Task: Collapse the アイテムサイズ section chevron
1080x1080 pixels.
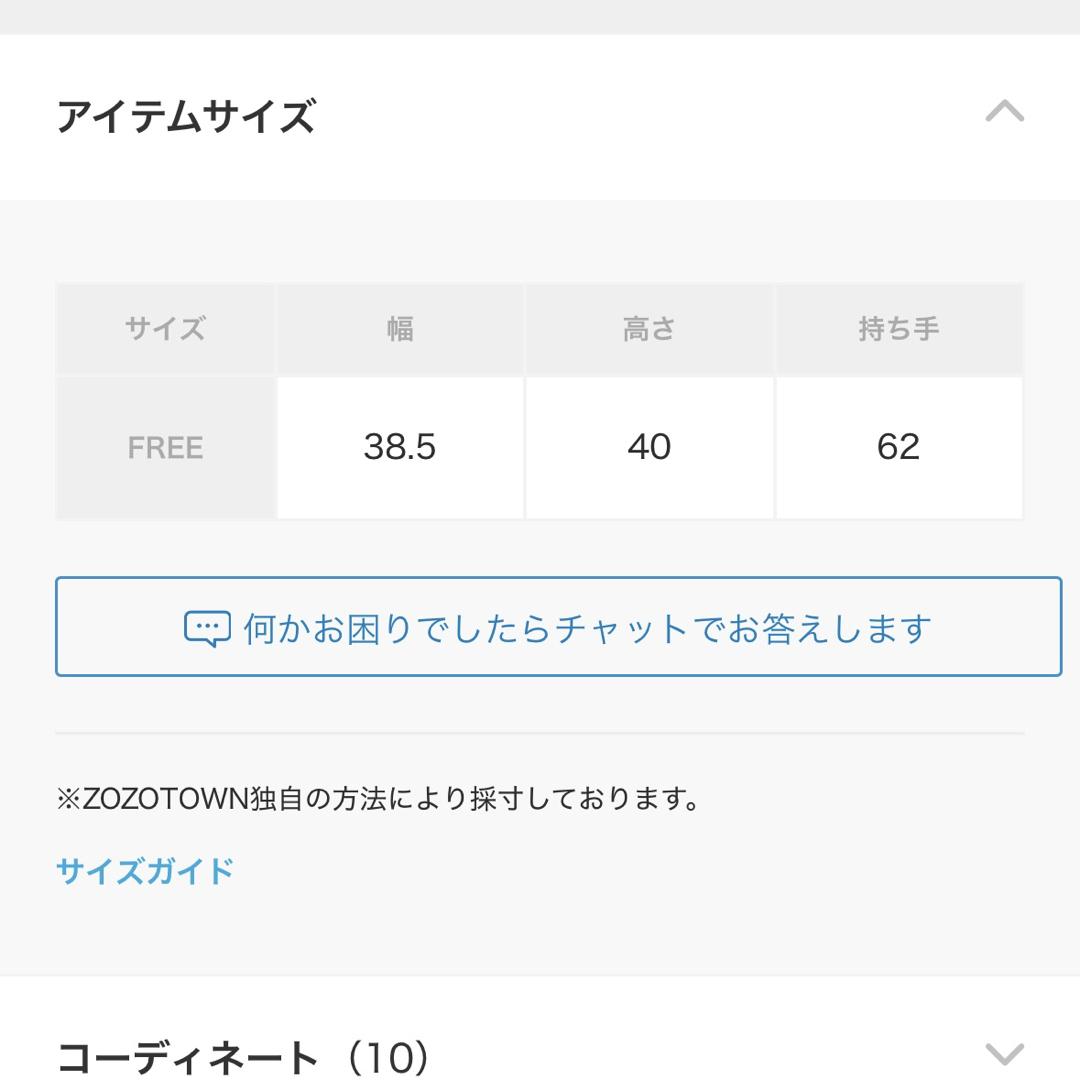Action: (x=1004, y=112)
